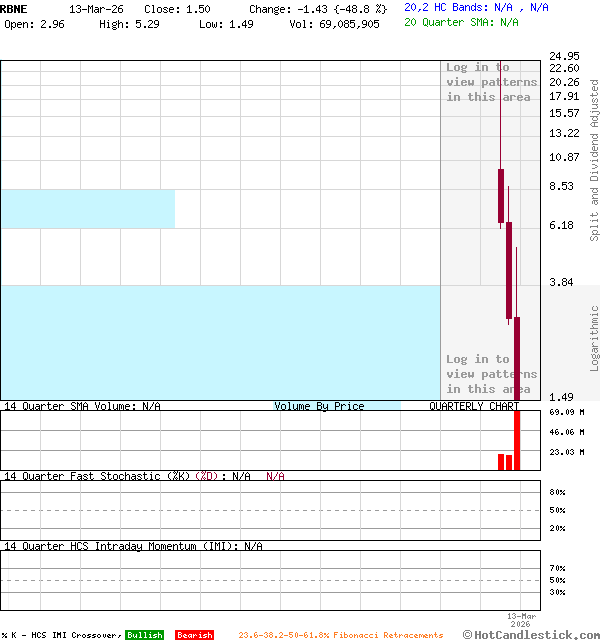Click the lowest candlestick near 1.49
This screenshot has height=640, width=600.
(517, 358)
